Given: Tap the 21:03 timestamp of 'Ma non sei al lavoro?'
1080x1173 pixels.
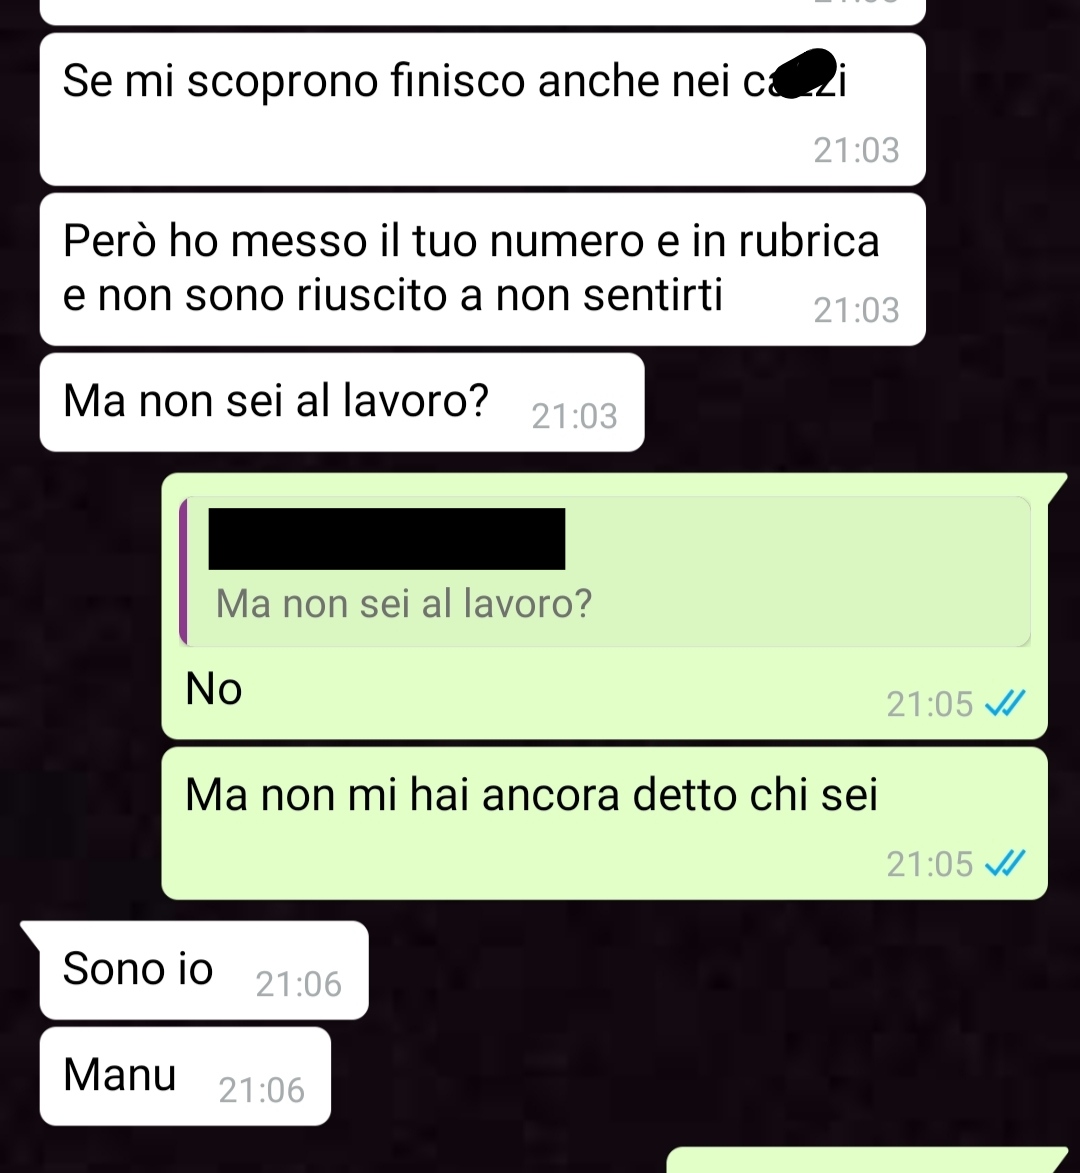Looking at the screenshot, I should point(574,417).
